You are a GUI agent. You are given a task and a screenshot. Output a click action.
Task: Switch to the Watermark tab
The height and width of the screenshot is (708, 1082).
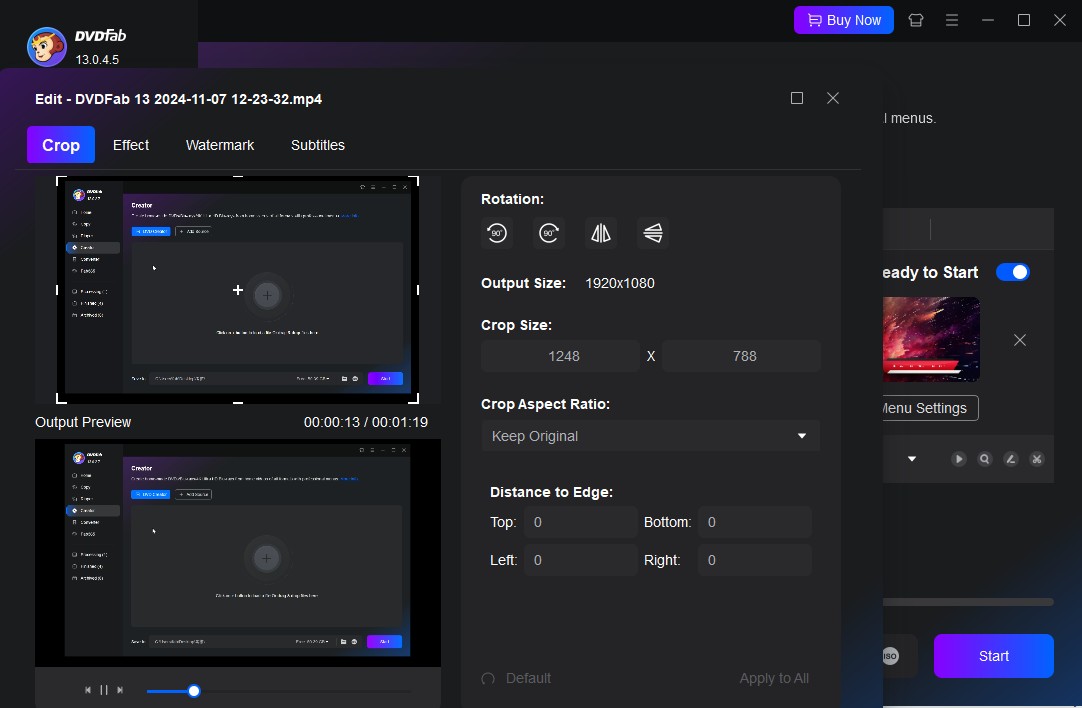[x=219, y=145]
